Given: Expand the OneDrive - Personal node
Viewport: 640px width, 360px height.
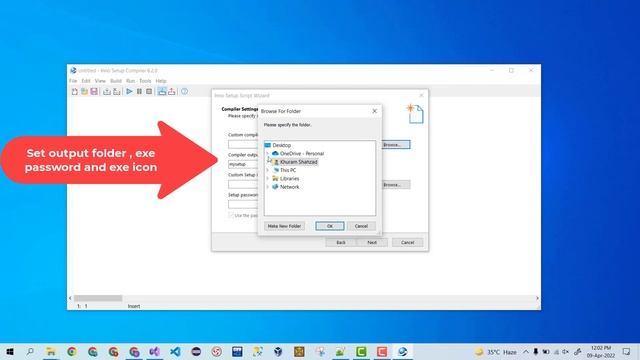Looking at the screenshot, I should click(x=268, y=153).
